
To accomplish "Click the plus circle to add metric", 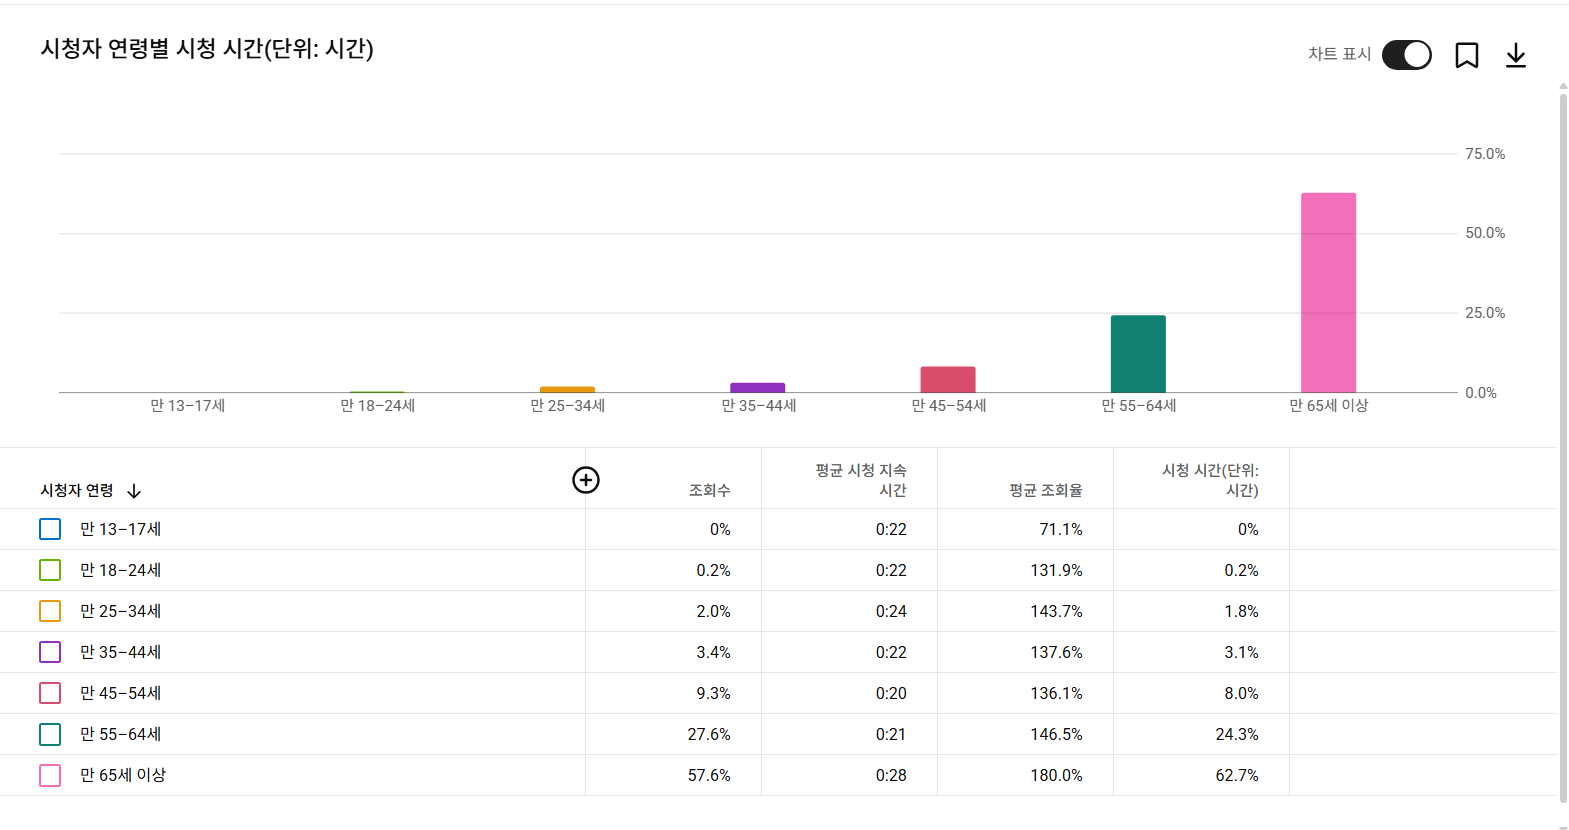I will (585, 480).
